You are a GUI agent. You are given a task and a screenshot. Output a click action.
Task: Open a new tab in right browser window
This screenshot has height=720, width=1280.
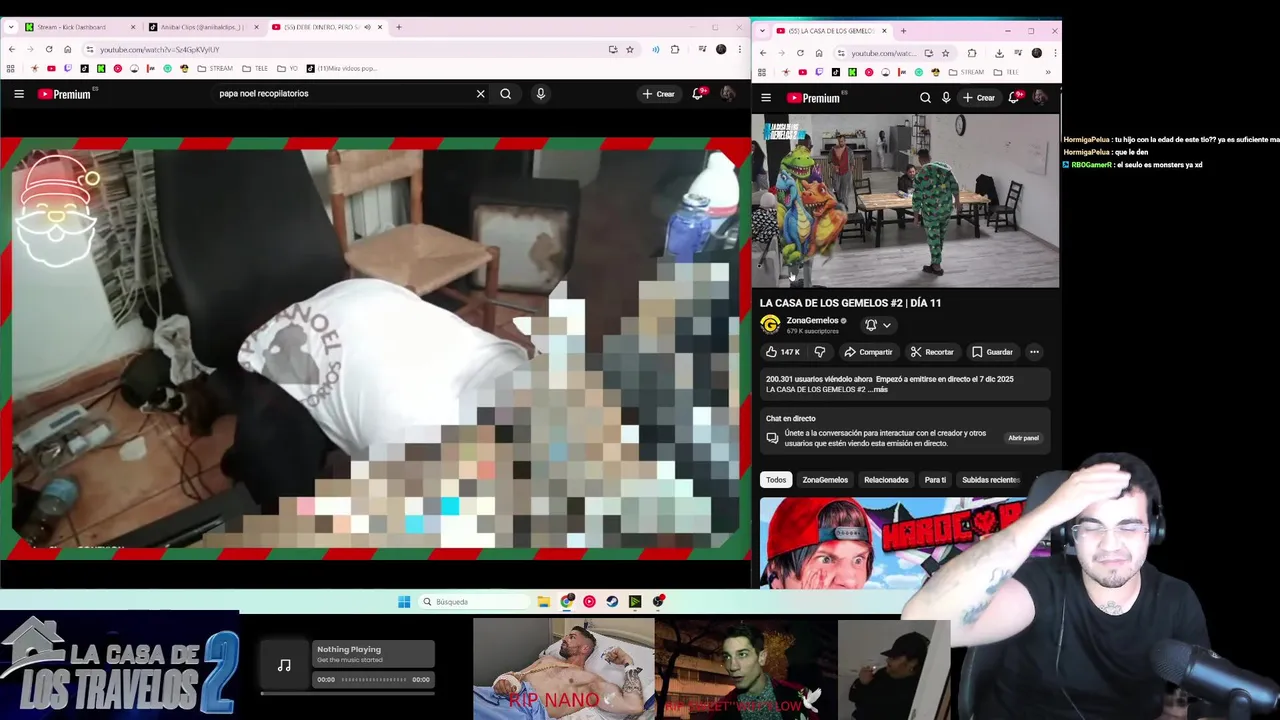[x=903, y=31]
